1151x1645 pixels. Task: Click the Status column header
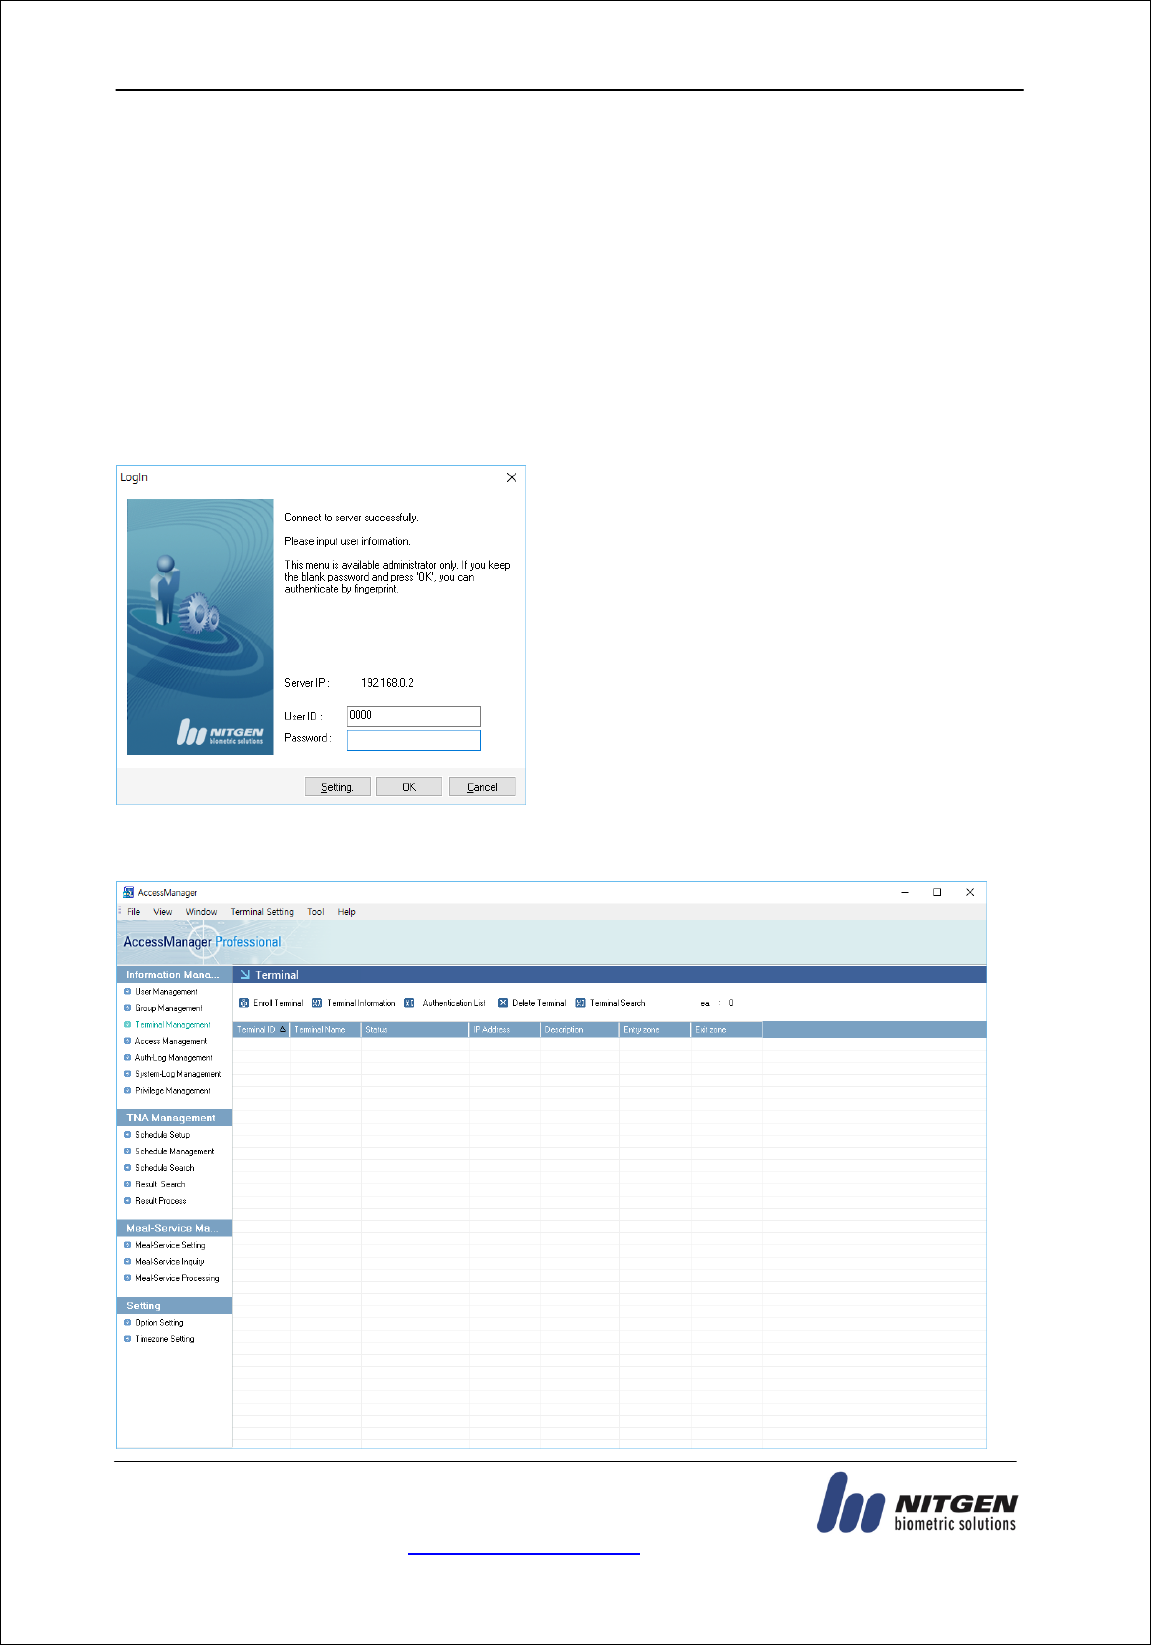[415, 1030]
